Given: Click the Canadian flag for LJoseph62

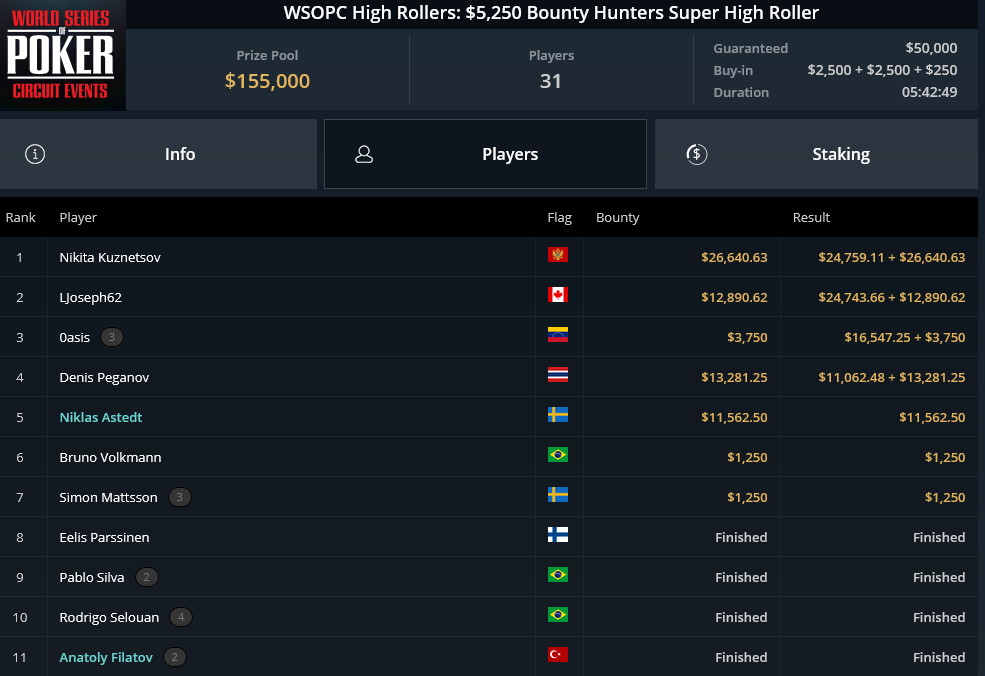Looking at the screenshot, I should tap(558, 295).
